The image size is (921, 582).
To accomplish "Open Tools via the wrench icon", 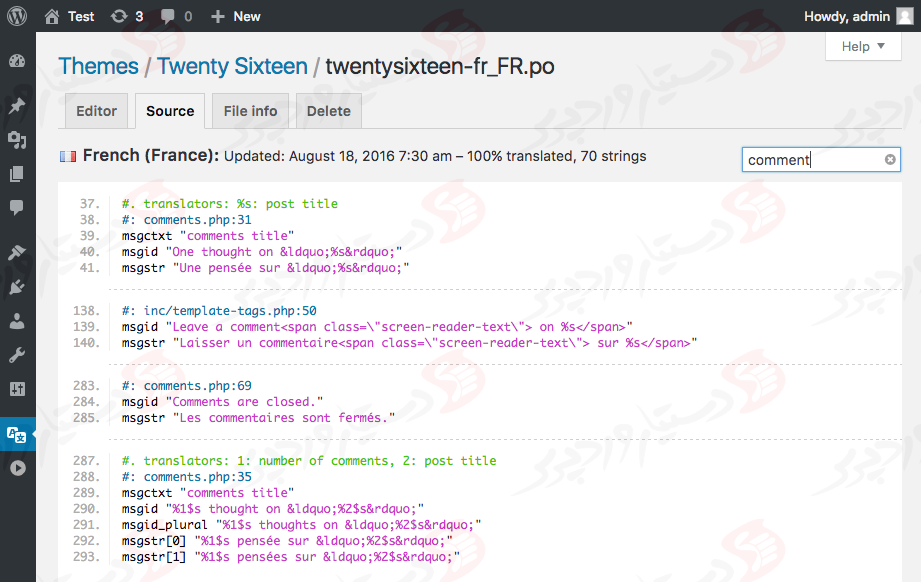I will (x=17, y=355).
